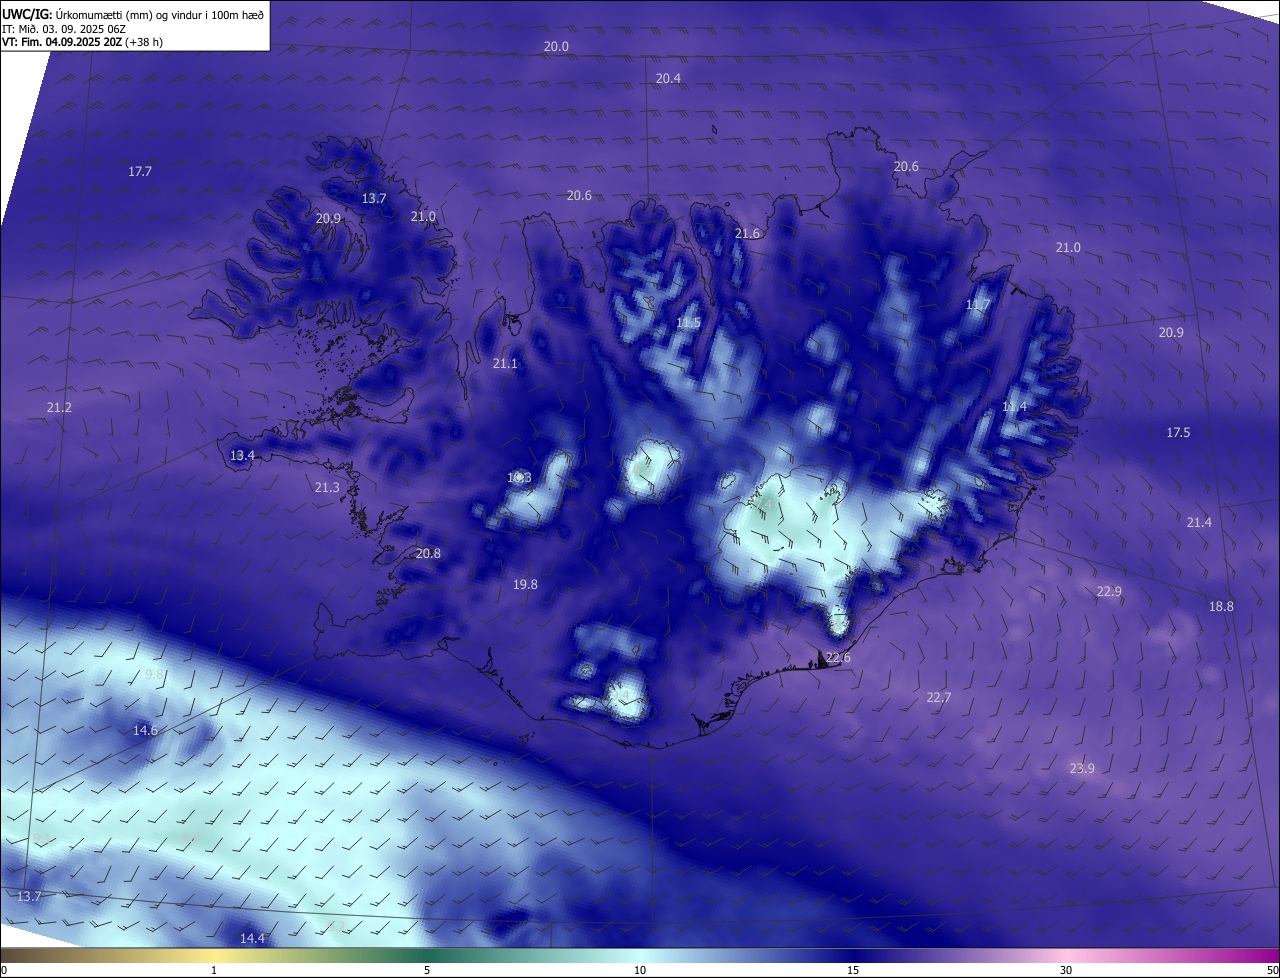Click the 20.0 value label
The height and width of the screenshot is (978, 1280).
point(556,47)
